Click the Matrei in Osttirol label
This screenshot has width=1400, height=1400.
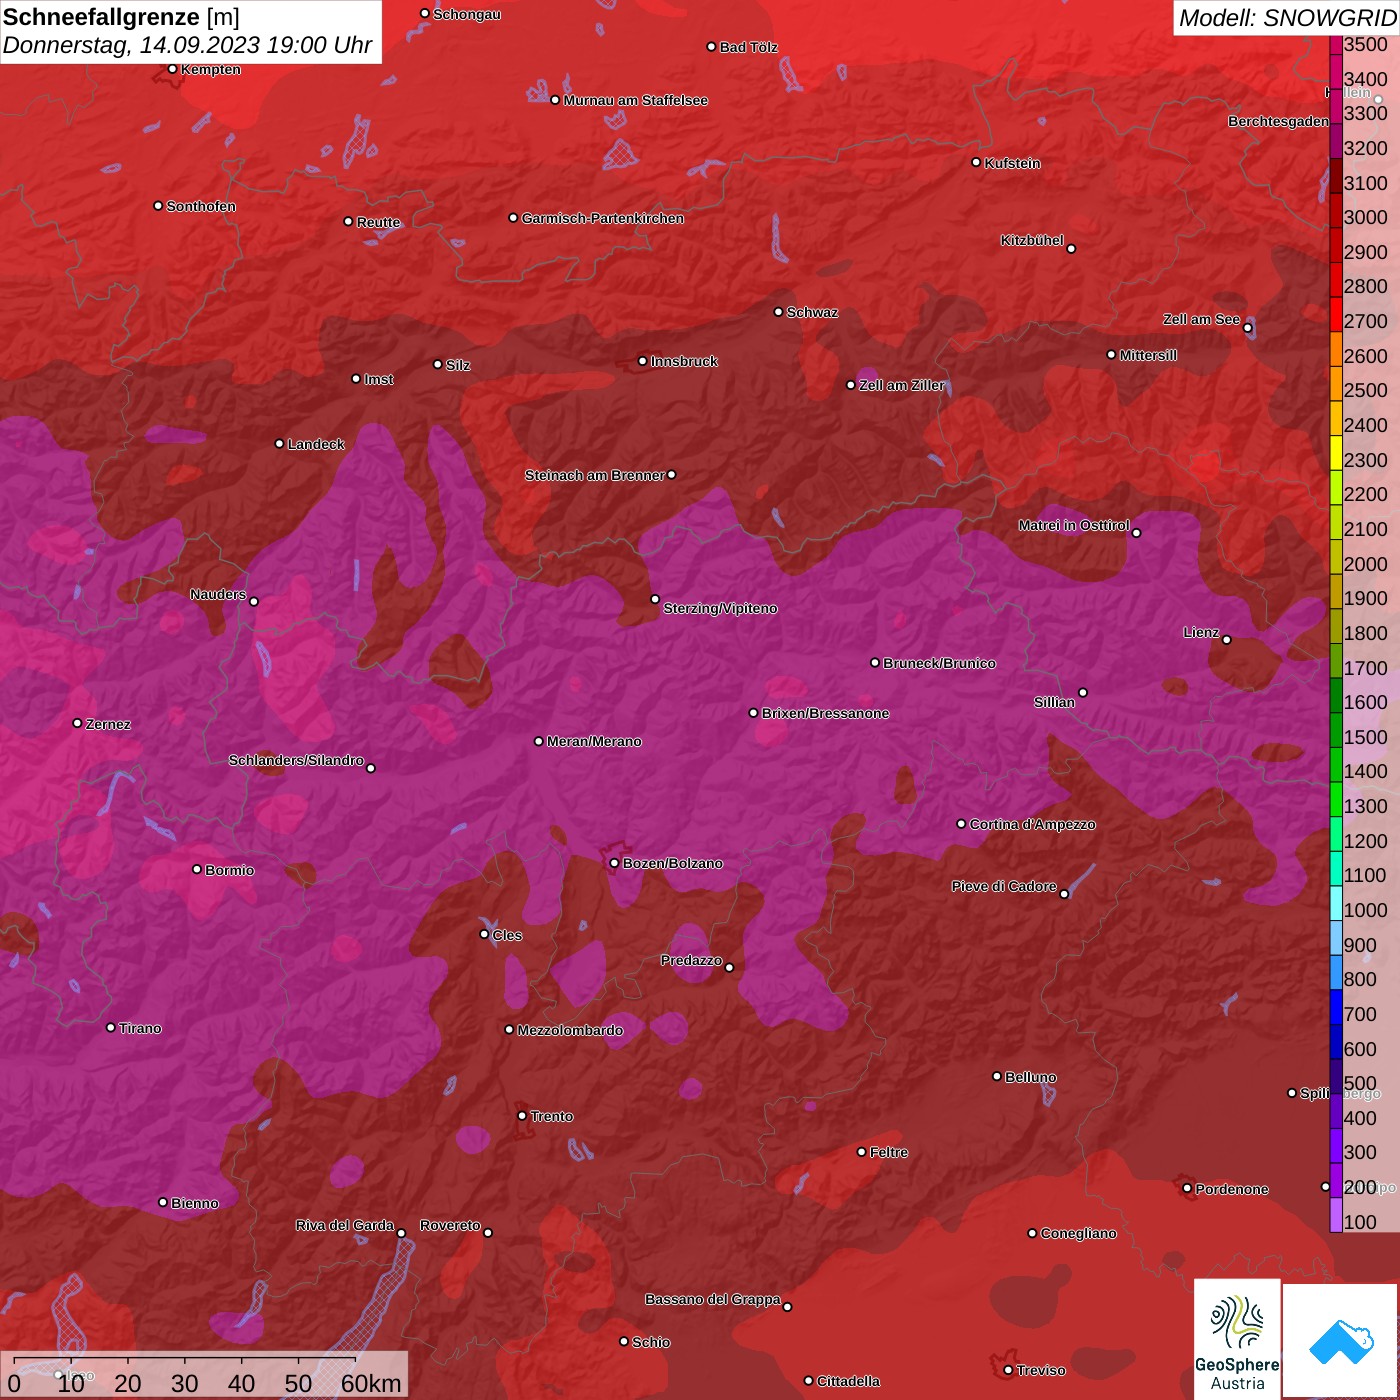coord(1074,525)
